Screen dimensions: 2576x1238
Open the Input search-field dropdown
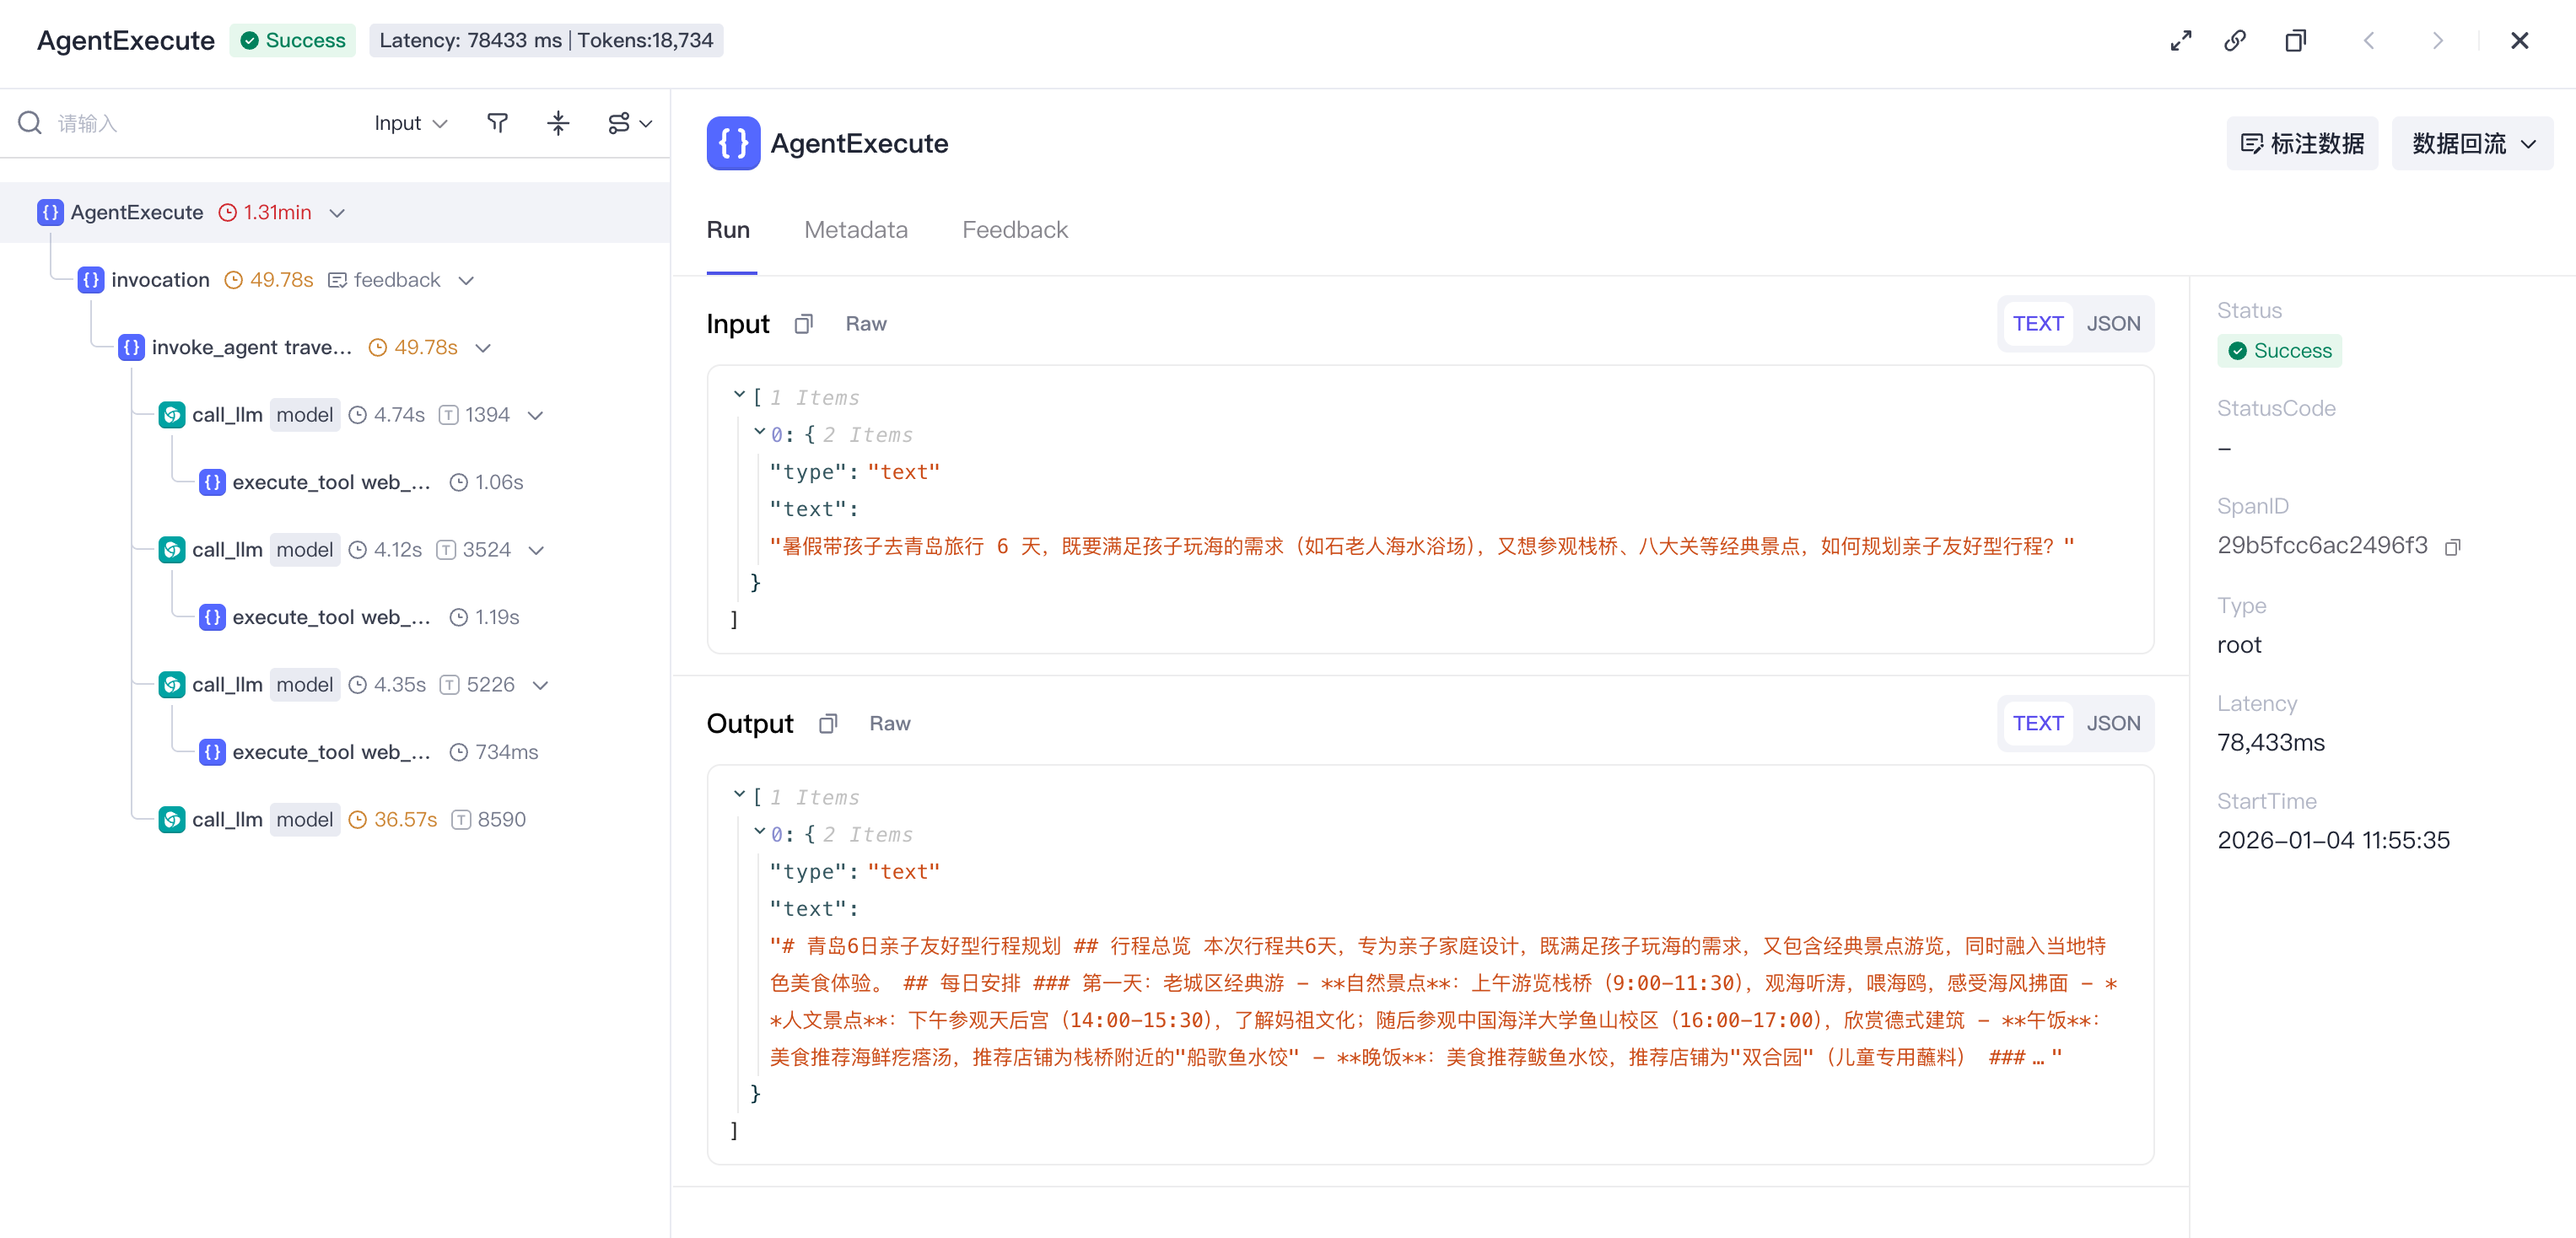click(411, 123)
